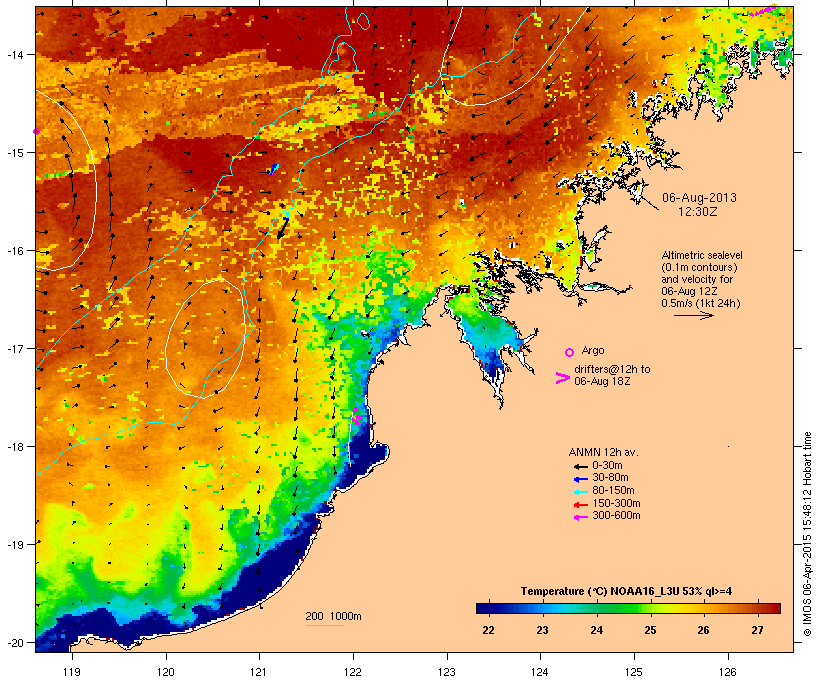
Task: Click the 0-30m depth label
Action: click(607, 466)
